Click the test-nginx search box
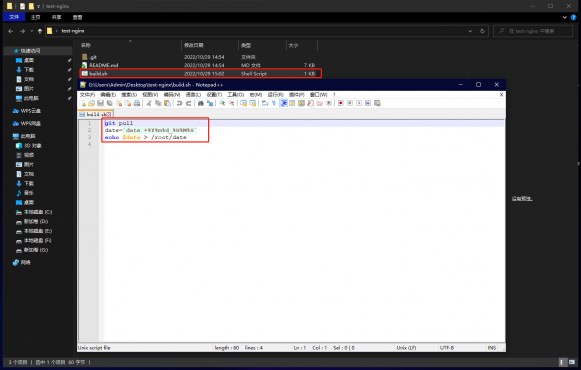 coord(533,31)
